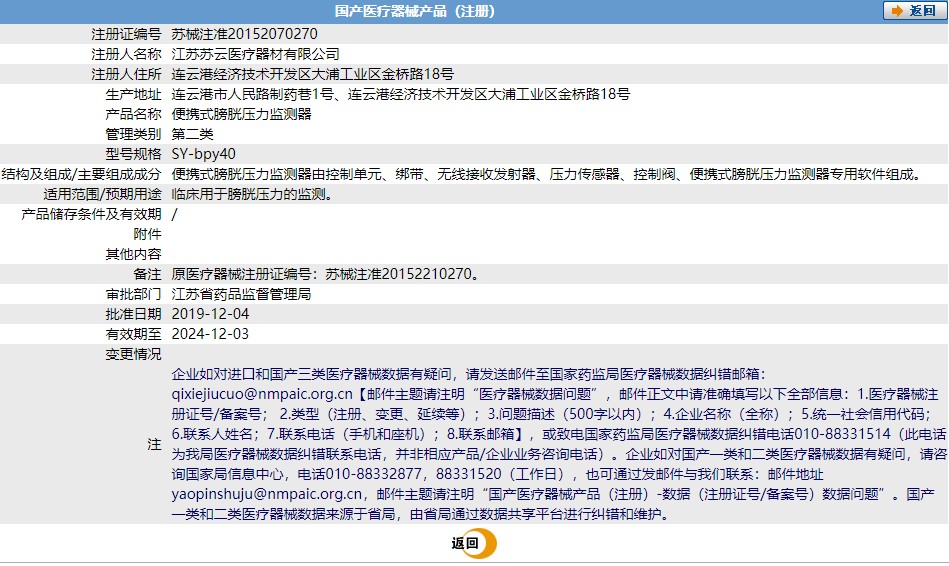Select company name 江苏苏云医疗器材有限公司
Image resolution: width=949 pixels, height=566 pixels.
pos(255,54)
